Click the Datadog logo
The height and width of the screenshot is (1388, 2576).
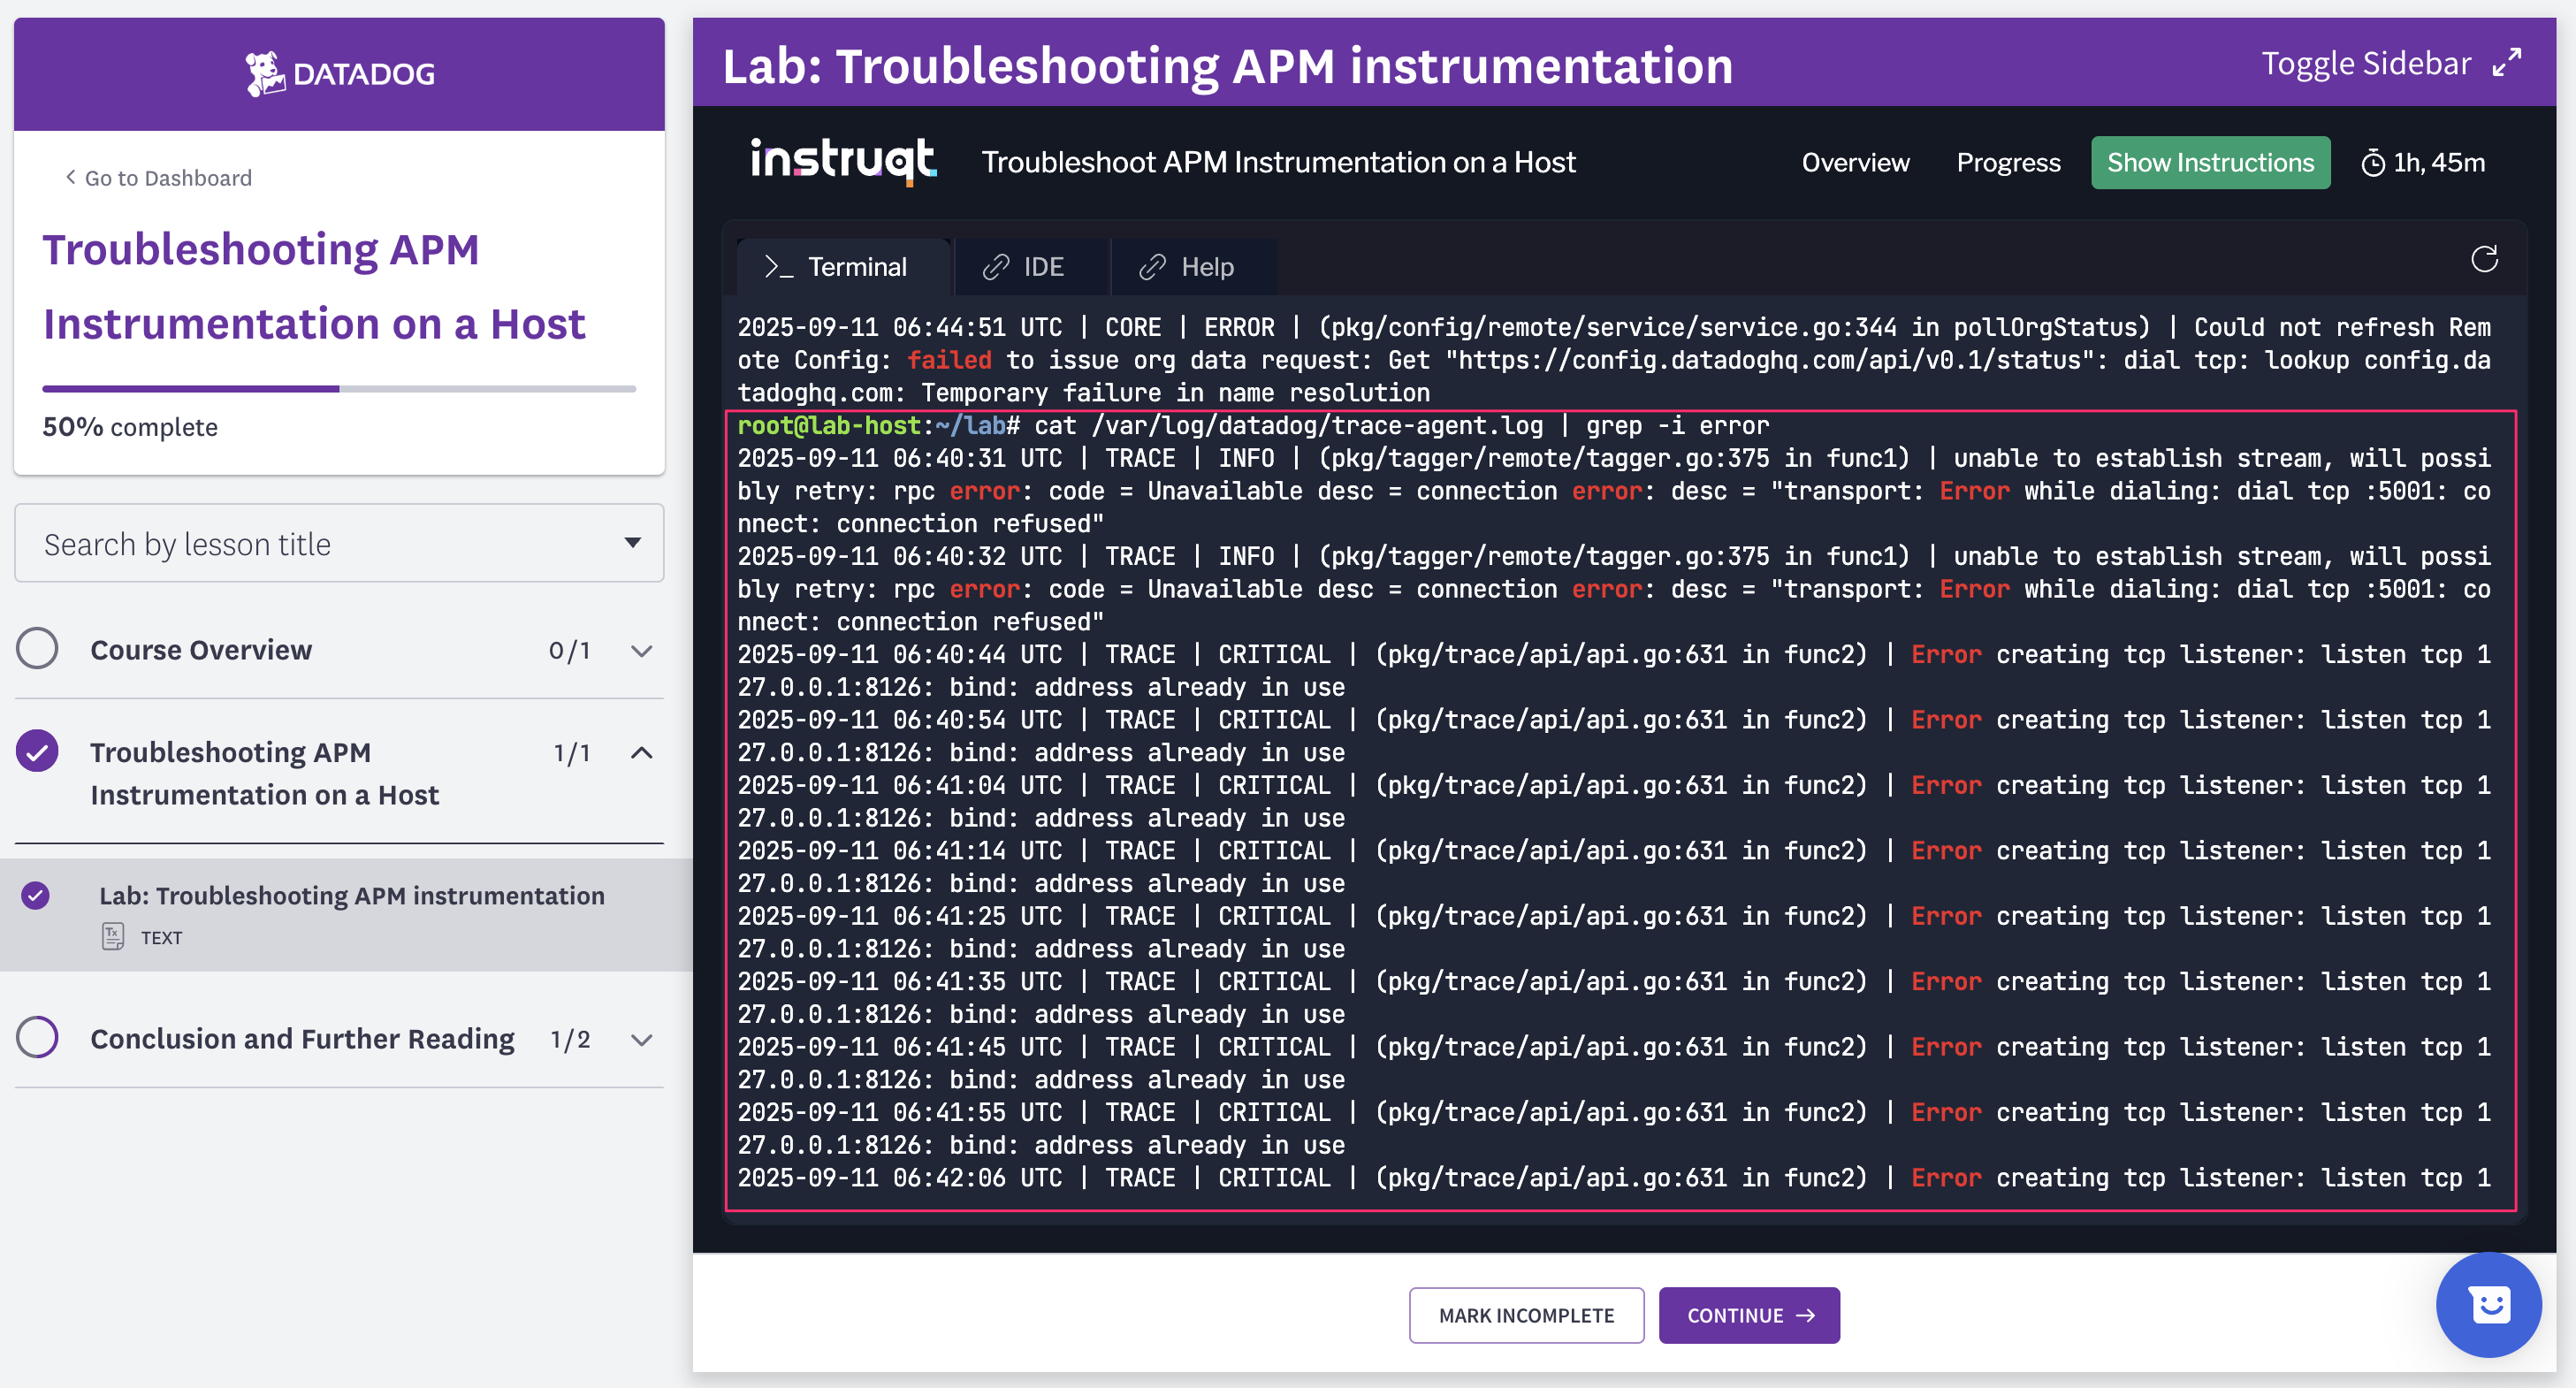(339, 73)
